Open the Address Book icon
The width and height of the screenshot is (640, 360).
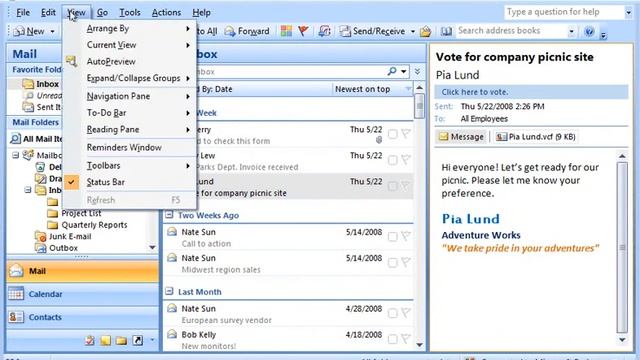tap(446, 31)
